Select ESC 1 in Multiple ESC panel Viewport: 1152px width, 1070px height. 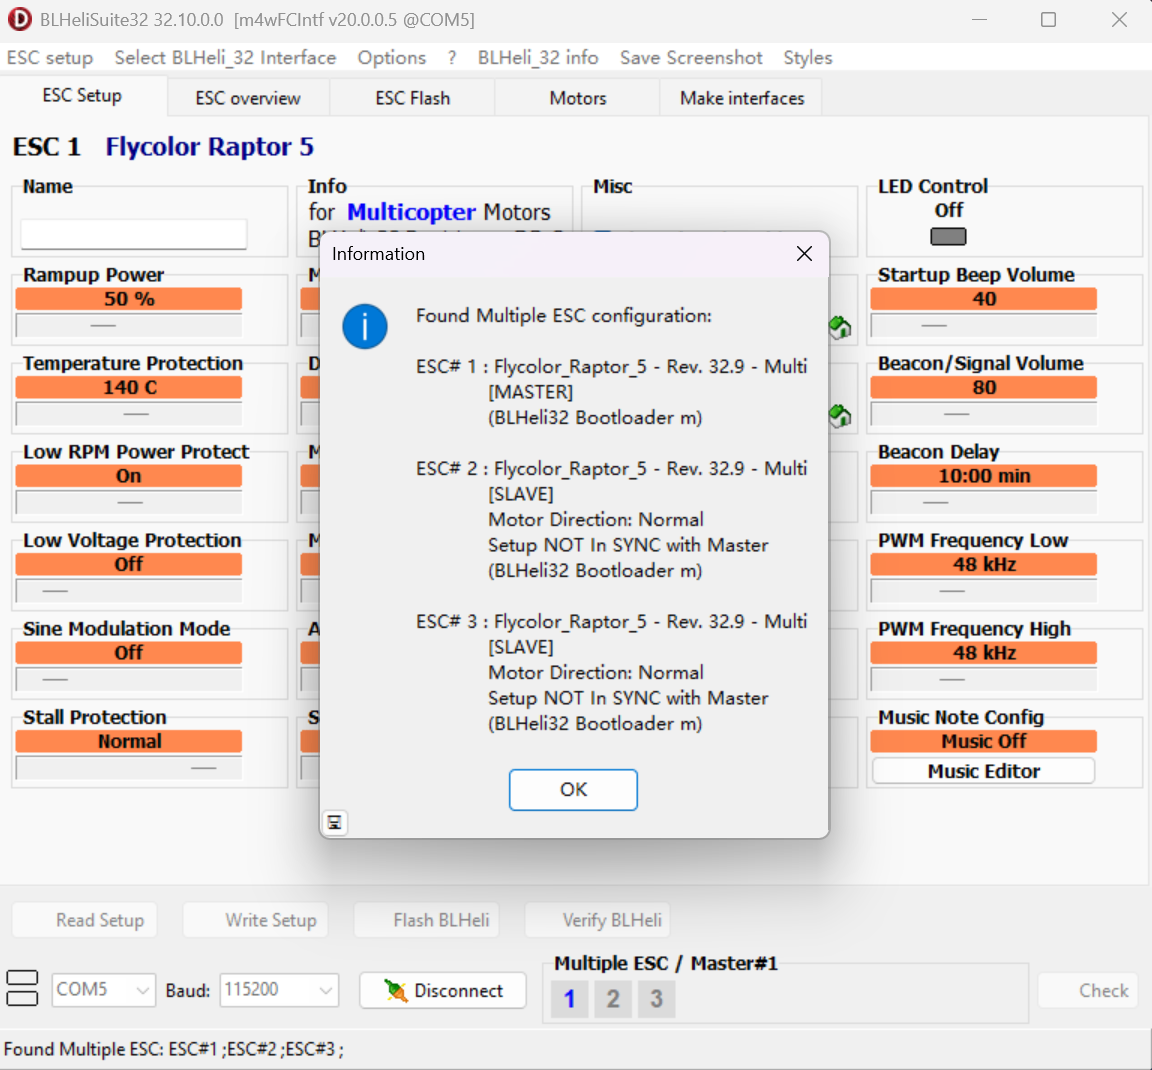pos(569,999)
